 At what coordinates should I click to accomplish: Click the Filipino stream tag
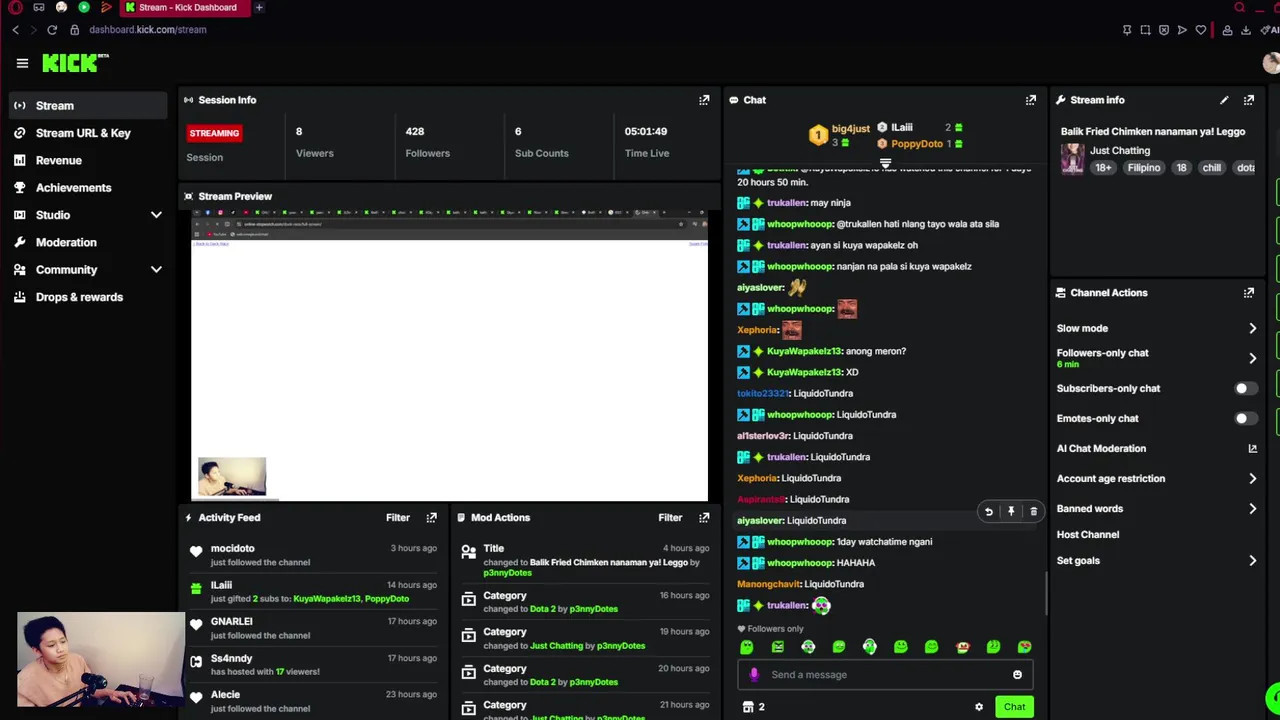pos(1144,168)
